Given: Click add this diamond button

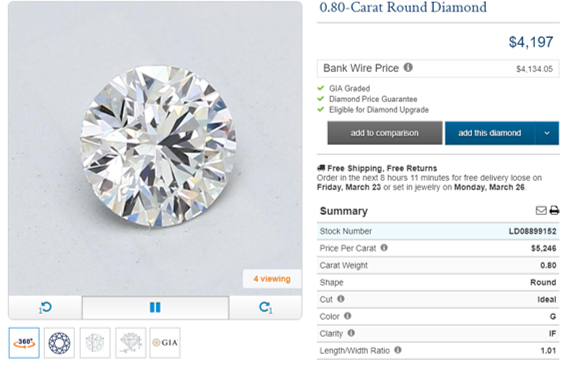Looking at the screenshot, I should (490, 133).
